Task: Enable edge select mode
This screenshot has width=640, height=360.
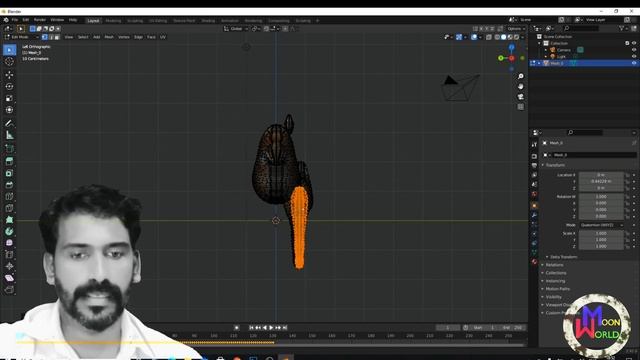Action: pos(51,37)
